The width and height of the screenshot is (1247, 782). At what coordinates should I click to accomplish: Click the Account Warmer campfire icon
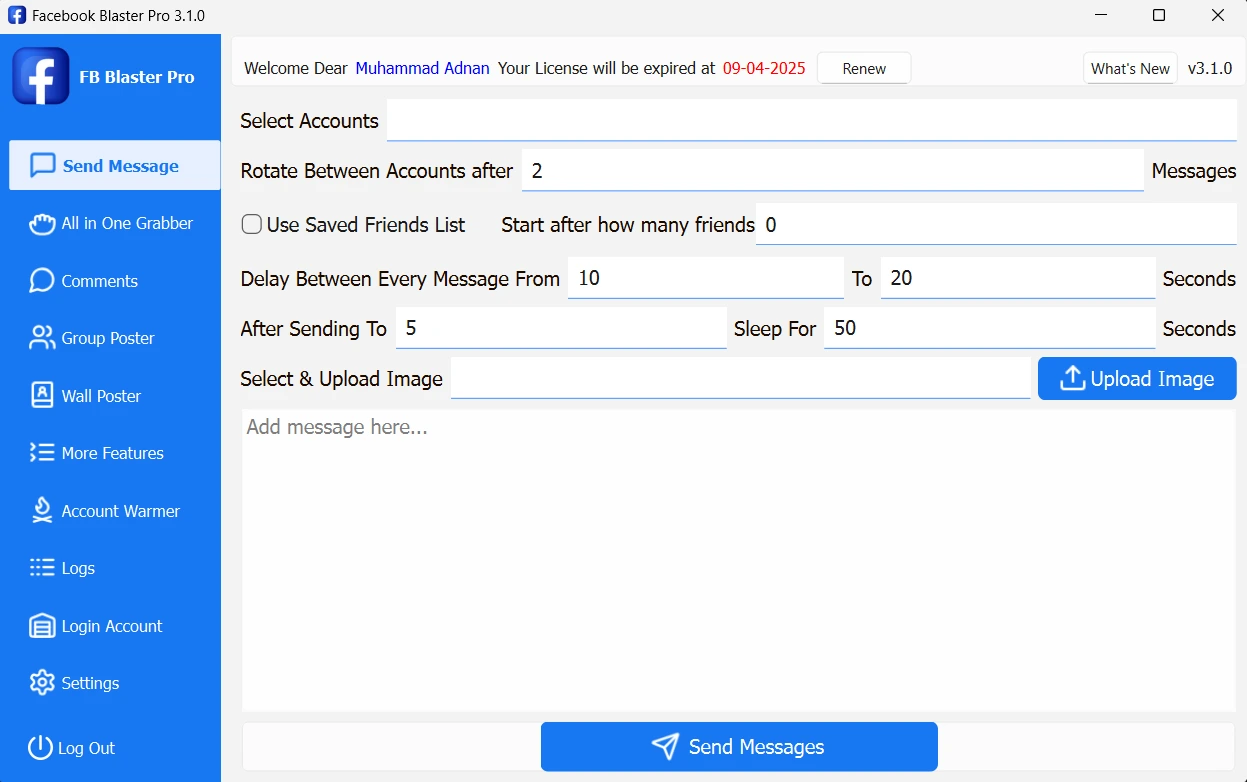tap(42, 511)
